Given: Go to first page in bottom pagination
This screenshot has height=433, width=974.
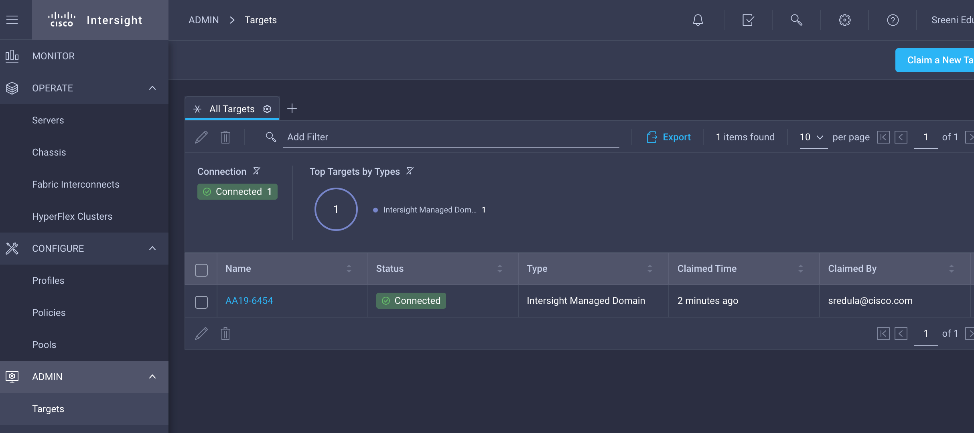Looking at the screenshot, I should tap(883, 334).
